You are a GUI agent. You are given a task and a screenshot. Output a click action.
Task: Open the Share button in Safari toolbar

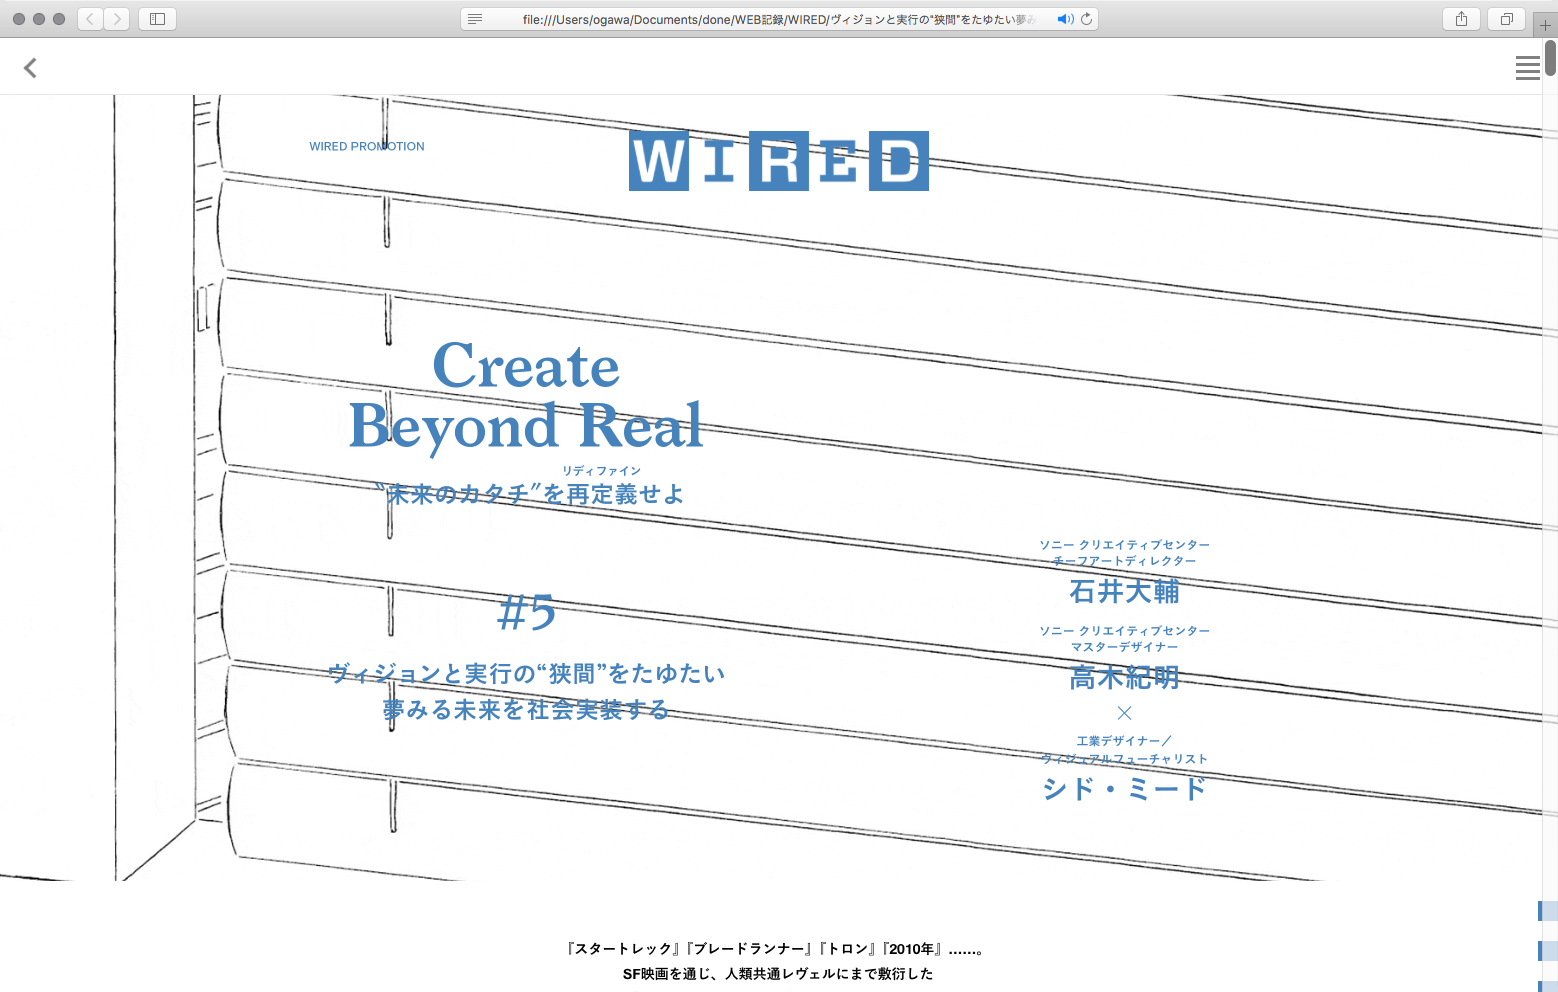[1461, 19]
